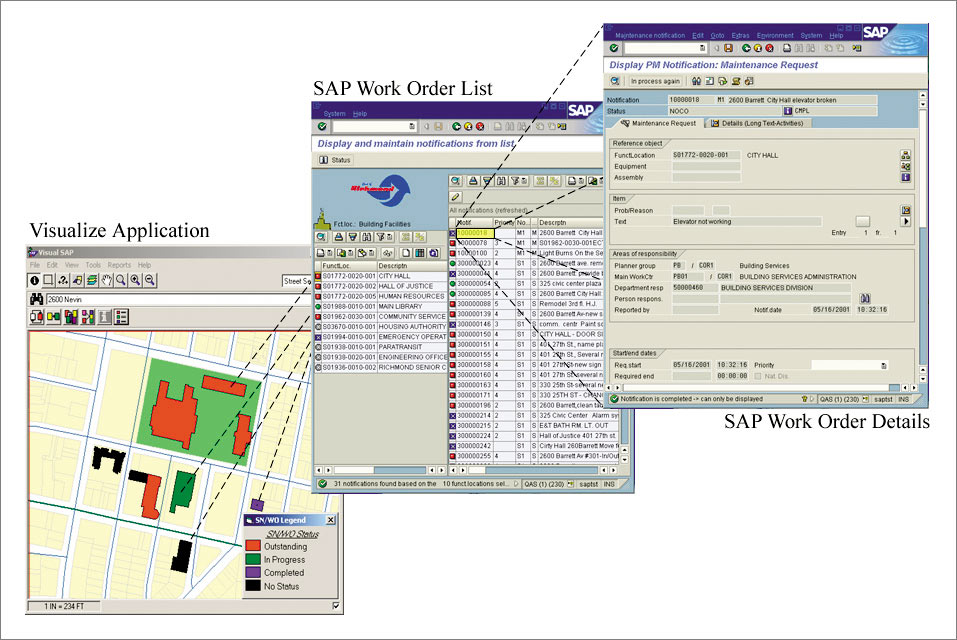Click the sort ascending icon above FunctLoc list

coord(338,237)
